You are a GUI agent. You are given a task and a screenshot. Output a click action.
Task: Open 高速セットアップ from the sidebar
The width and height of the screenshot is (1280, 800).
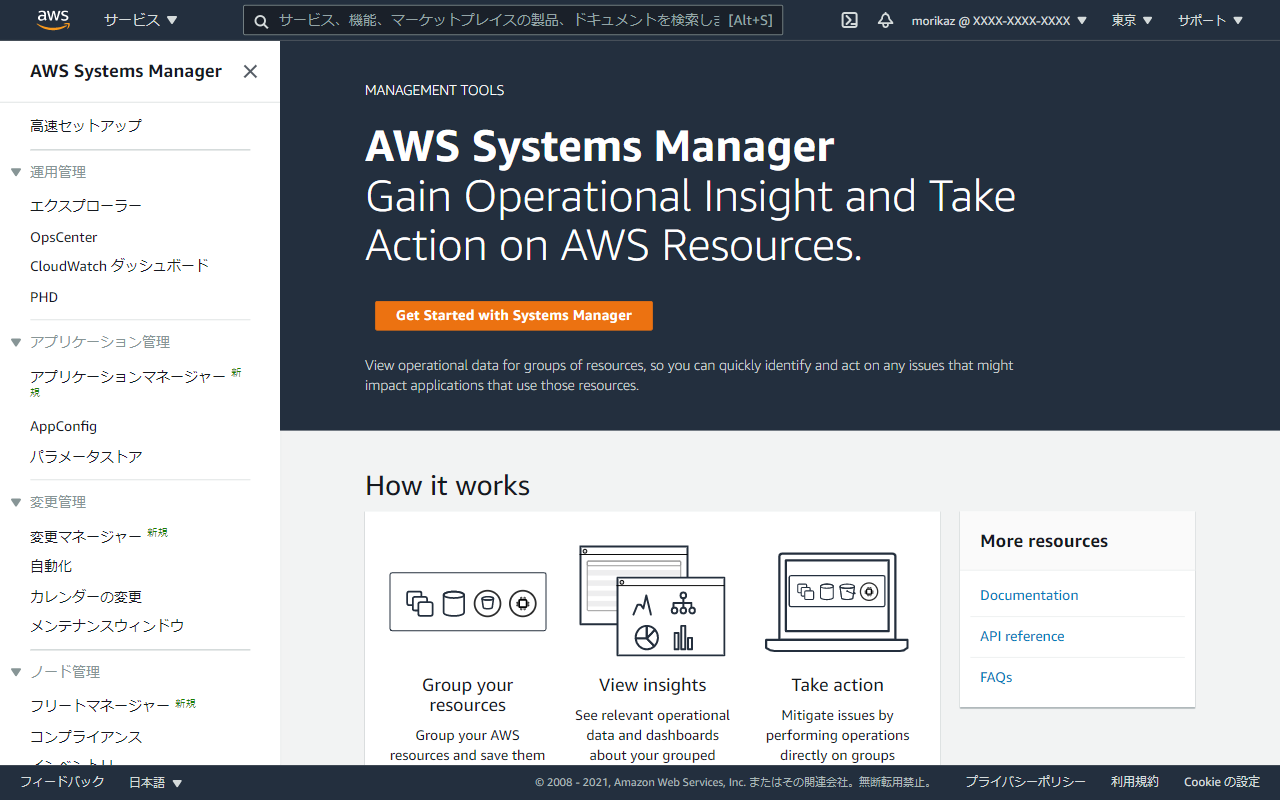click(x=86, y=125)
